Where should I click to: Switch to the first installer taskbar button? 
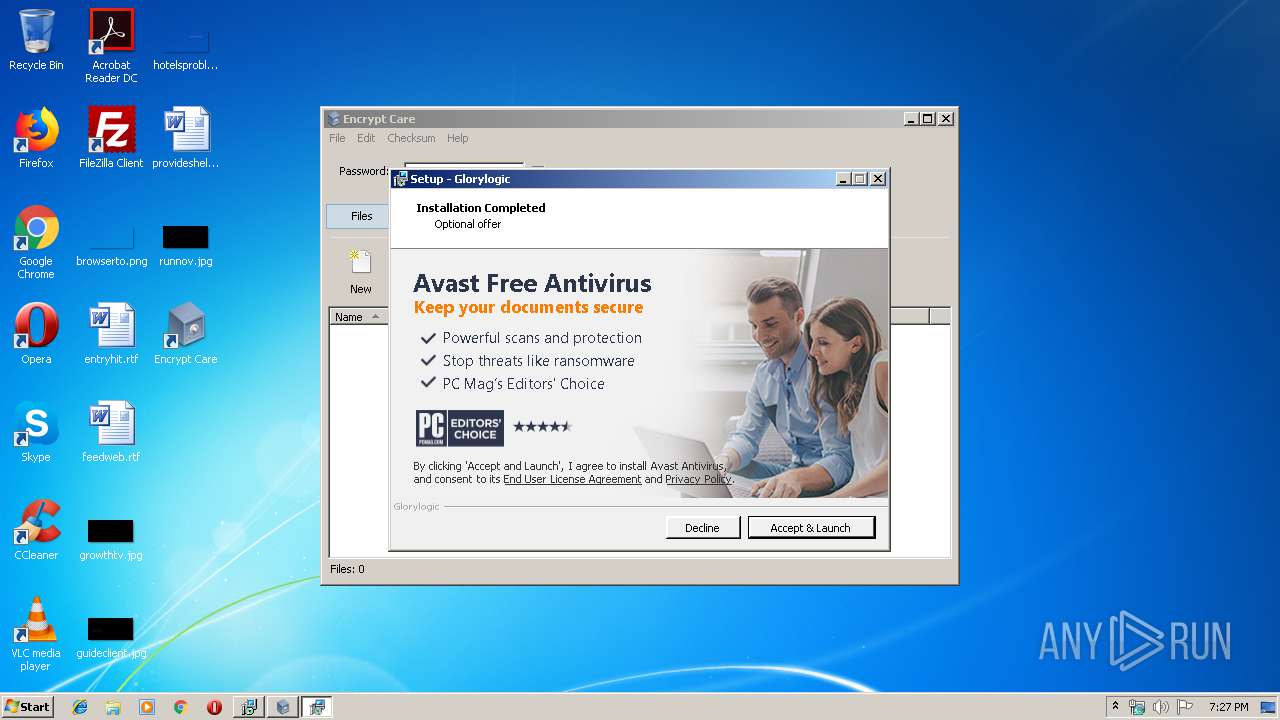point(249,707)
